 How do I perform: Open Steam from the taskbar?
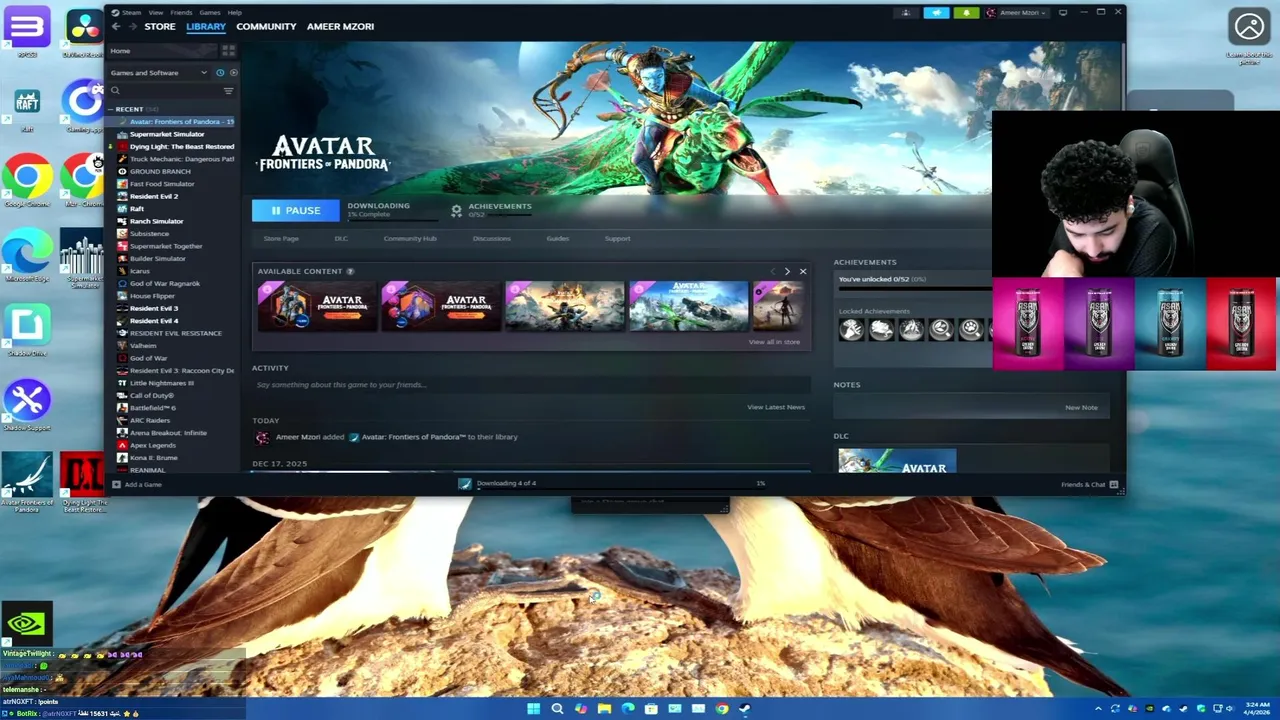[x=745, y=708]
